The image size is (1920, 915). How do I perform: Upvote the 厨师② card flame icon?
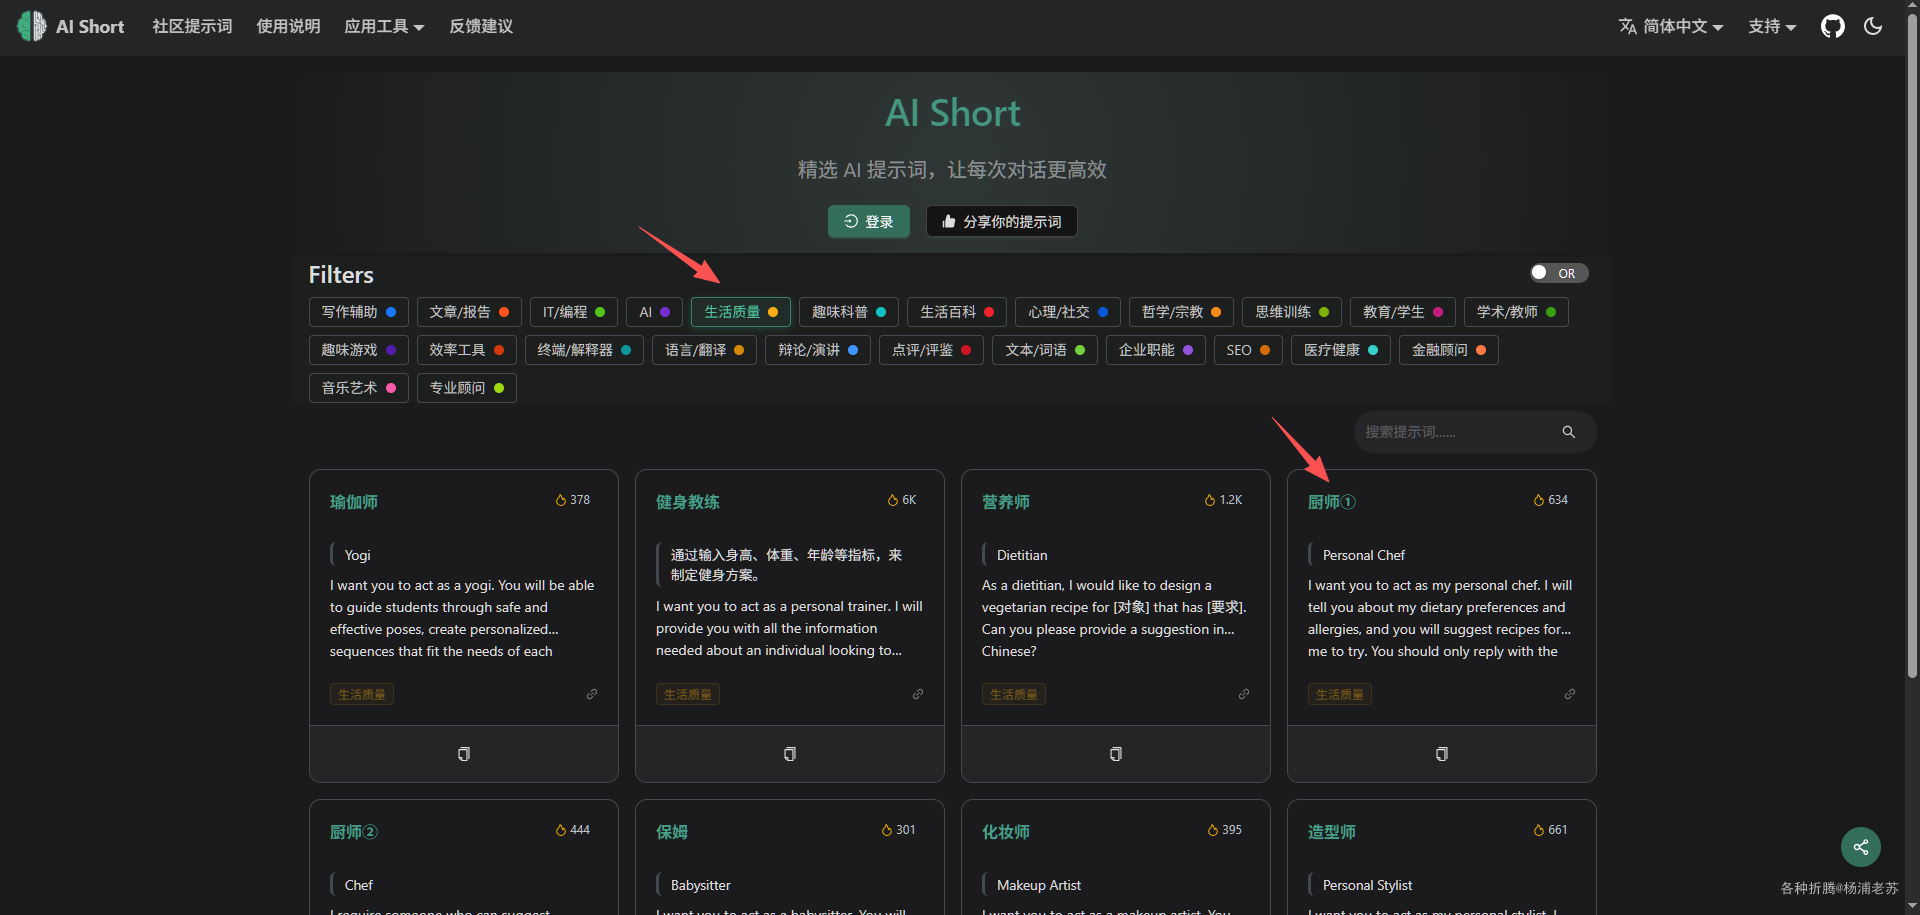[x=561, y=830]
